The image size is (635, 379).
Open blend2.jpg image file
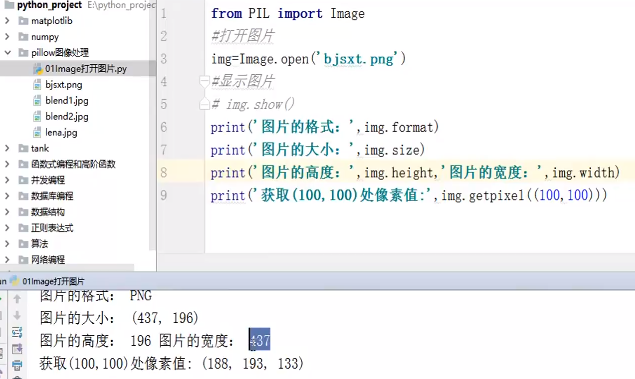coord(61,117)
